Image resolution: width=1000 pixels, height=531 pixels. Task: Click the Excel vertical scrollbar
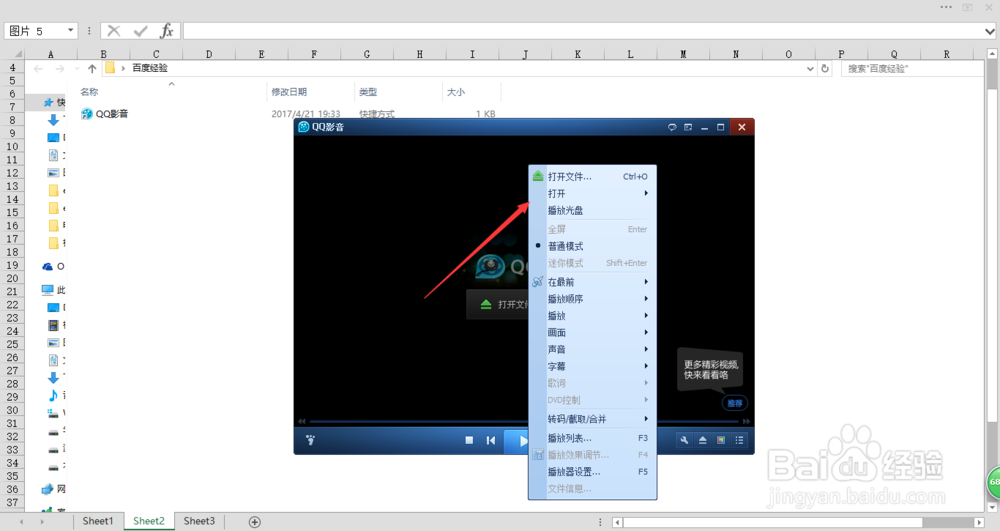[992, 281]
